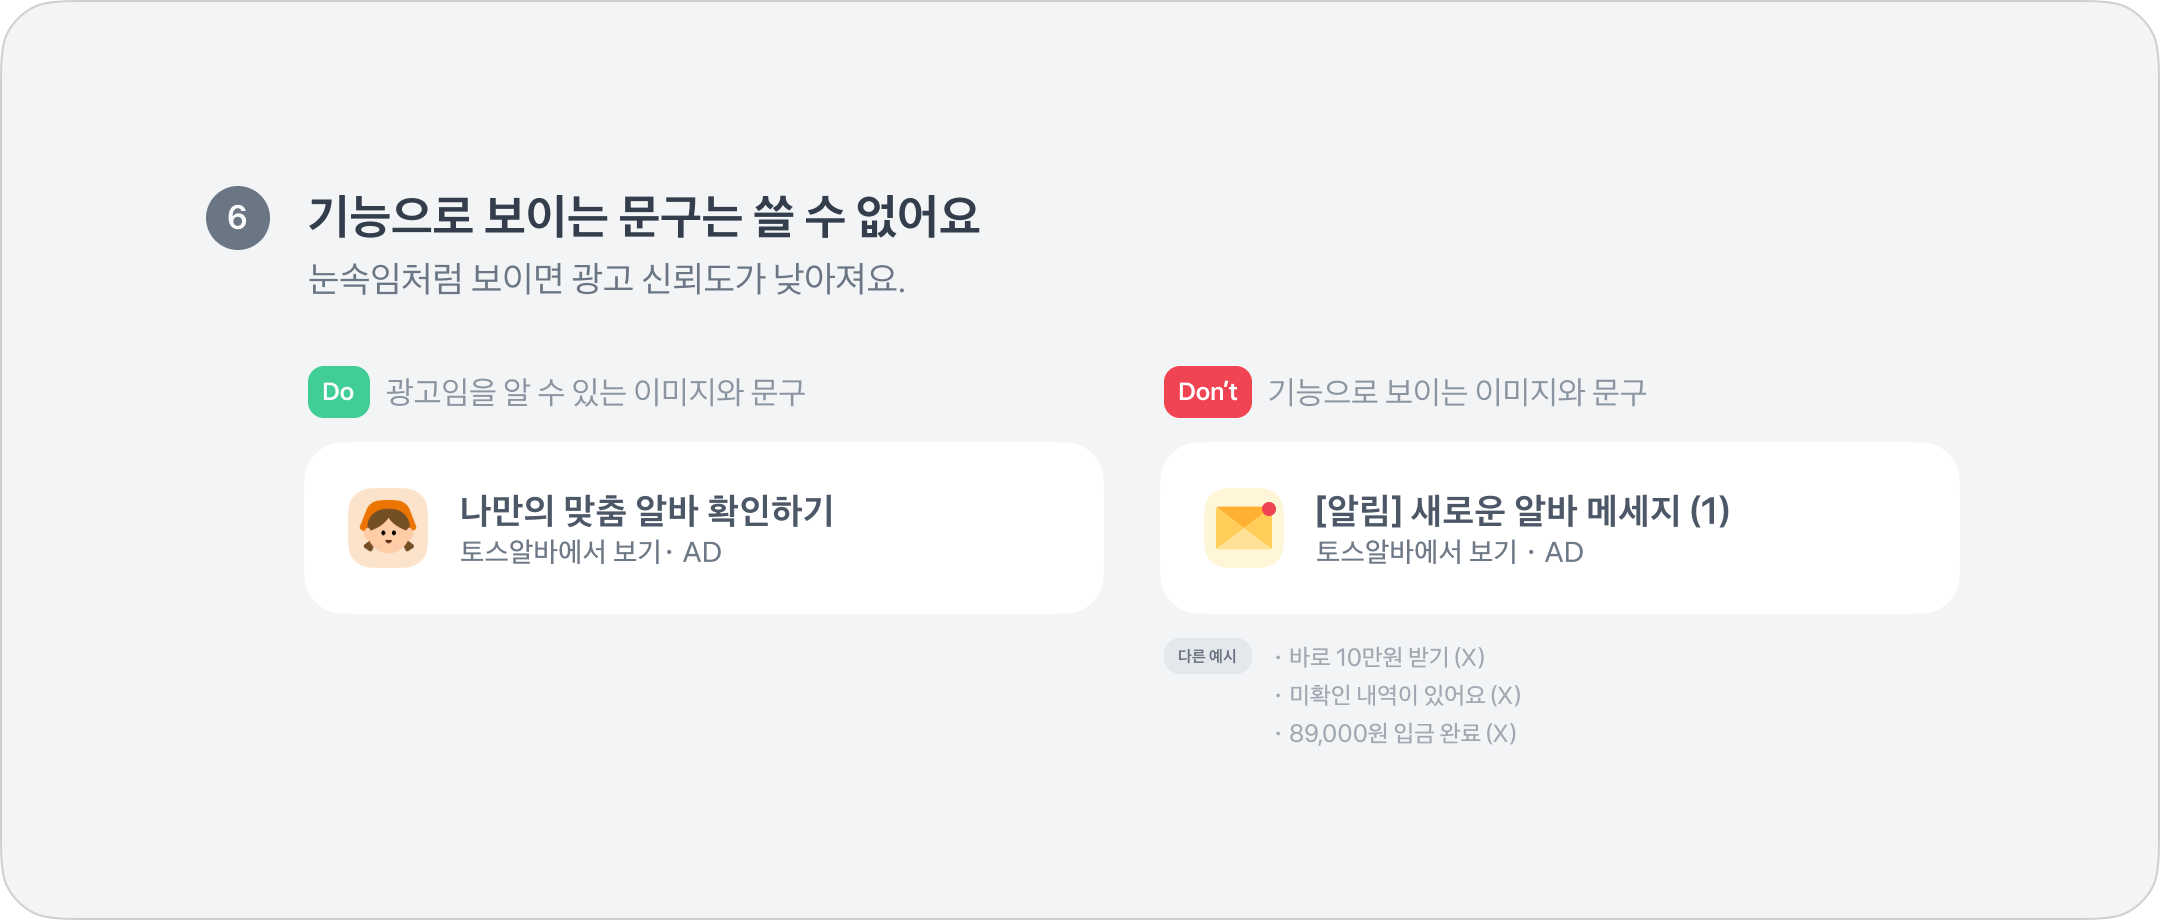This screenshot has height=920, width=2160.
Task: Click the caption 광고임을 알 수 있는 이미지와 문구
Action: click(596, 392)
